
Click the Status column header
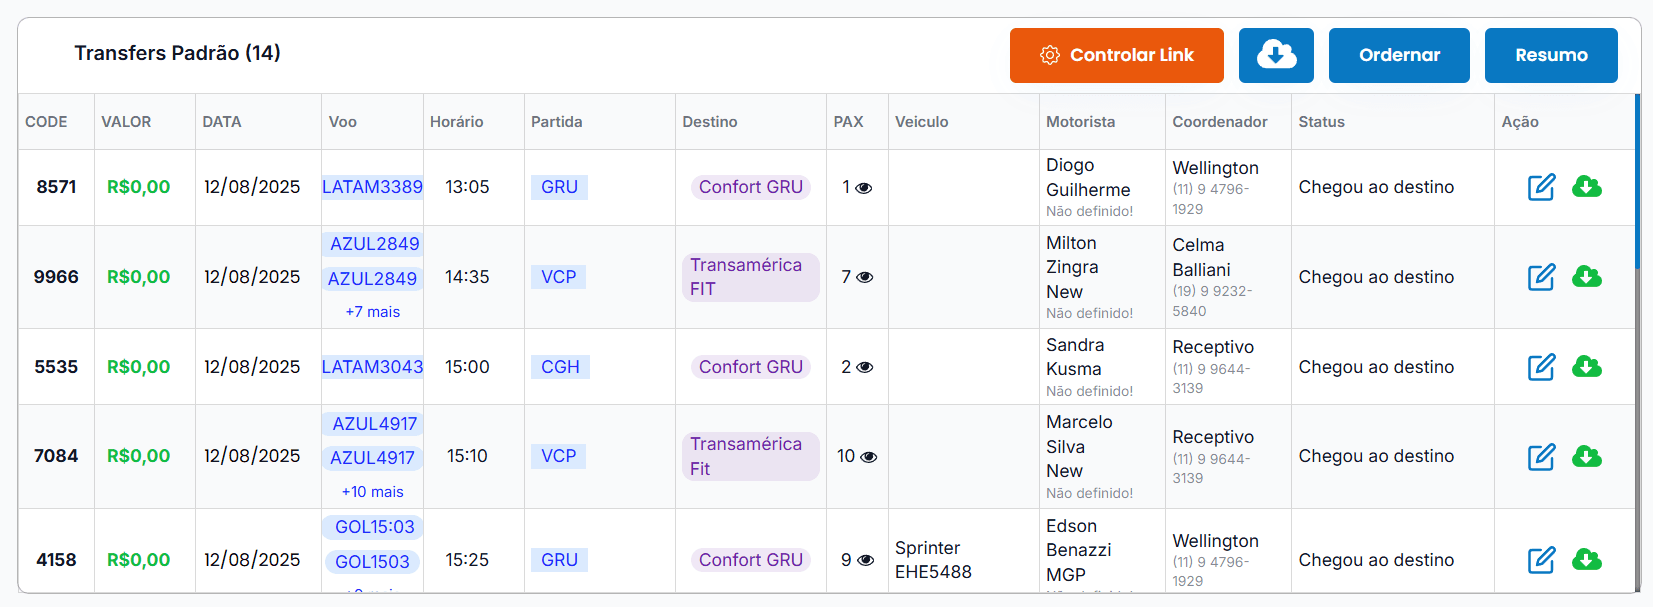point(1321,121)
